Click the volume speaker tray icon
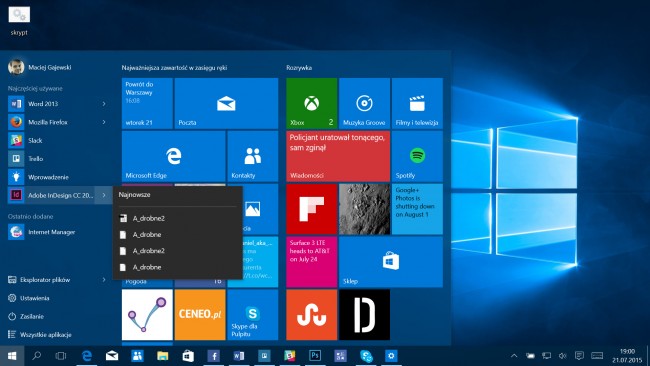 [563, 356]
